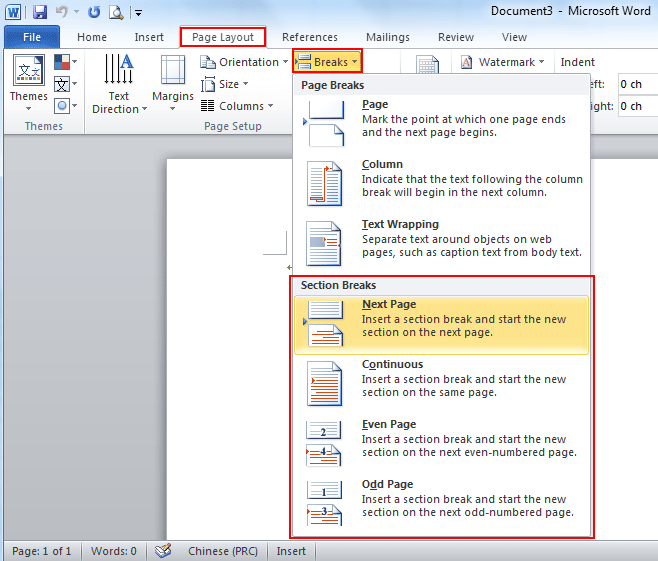Image resolution: width=658 pixels, height=561 pixels.
Task: Expand the Size dropdown
Action: coord(233,84)
